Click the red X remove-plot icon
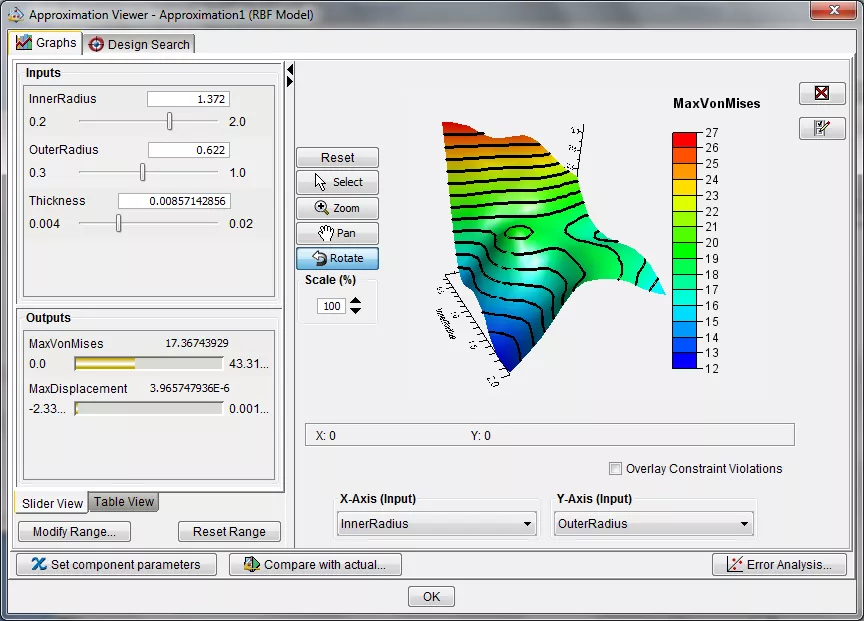Screen dimensions: 864x621 point(821,93)
